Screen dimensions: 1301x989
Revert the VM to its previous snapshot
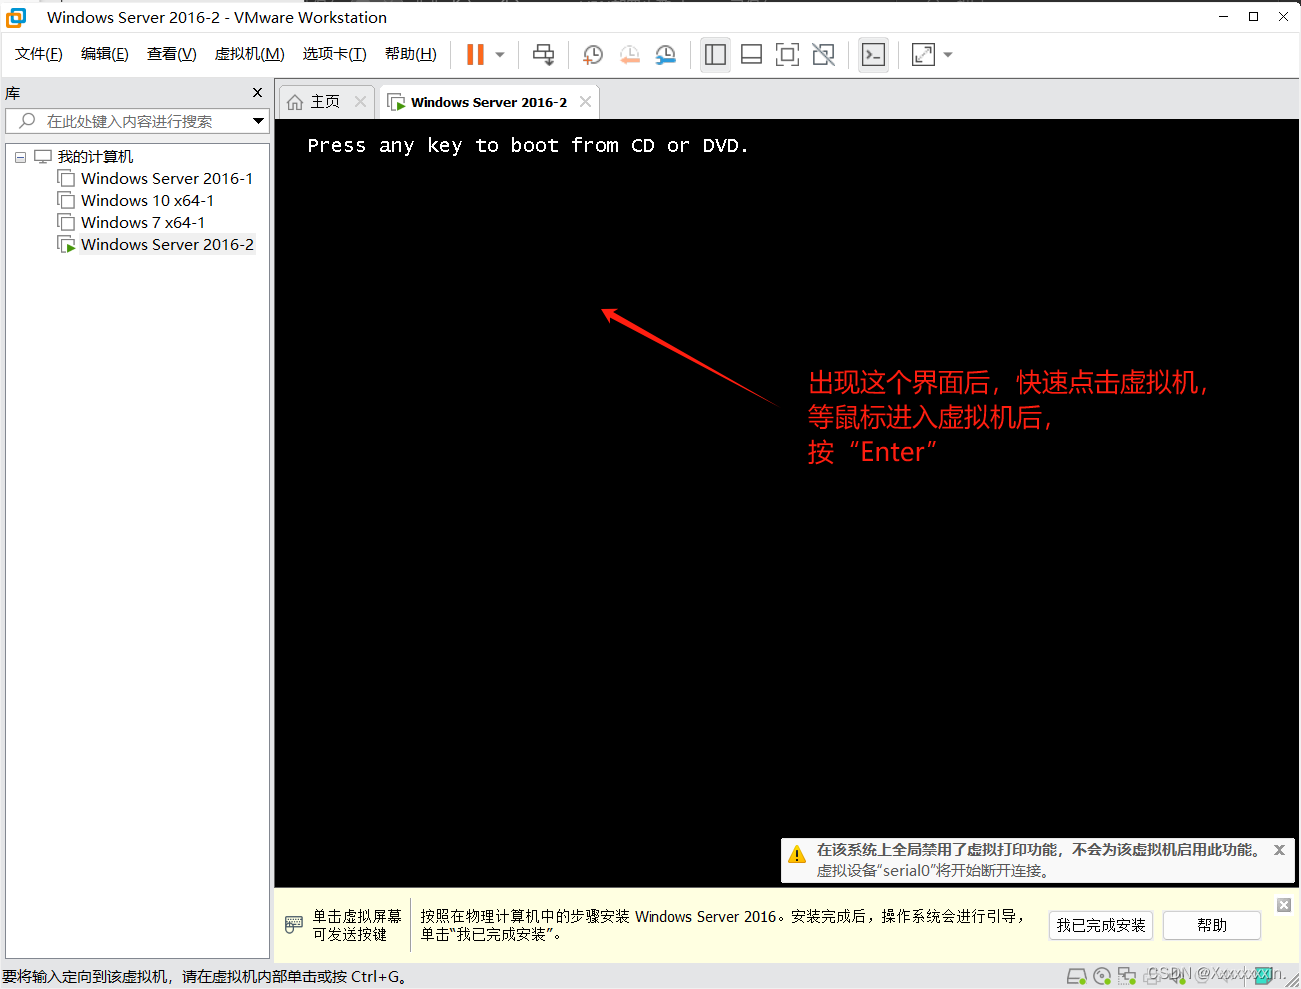(629, 55)
